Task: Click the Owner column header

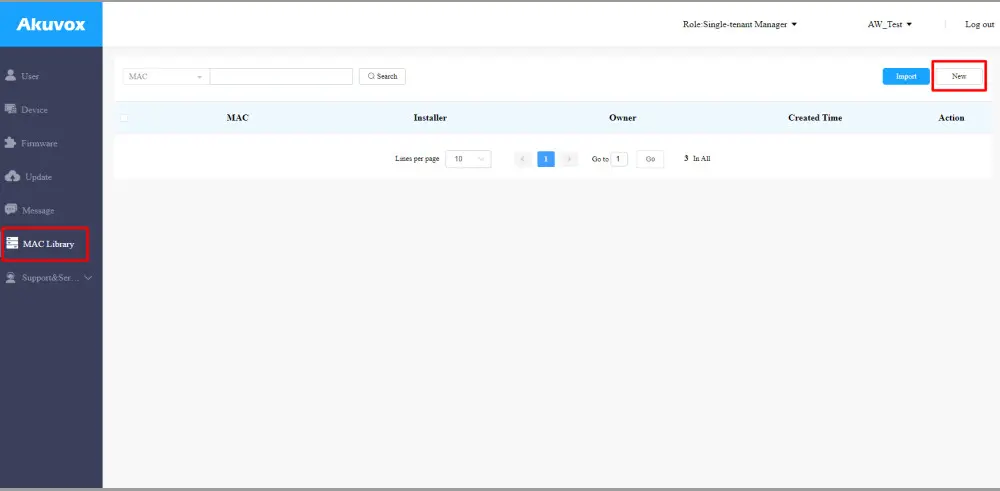Action: pyautogui.click(x=622, y=118)
